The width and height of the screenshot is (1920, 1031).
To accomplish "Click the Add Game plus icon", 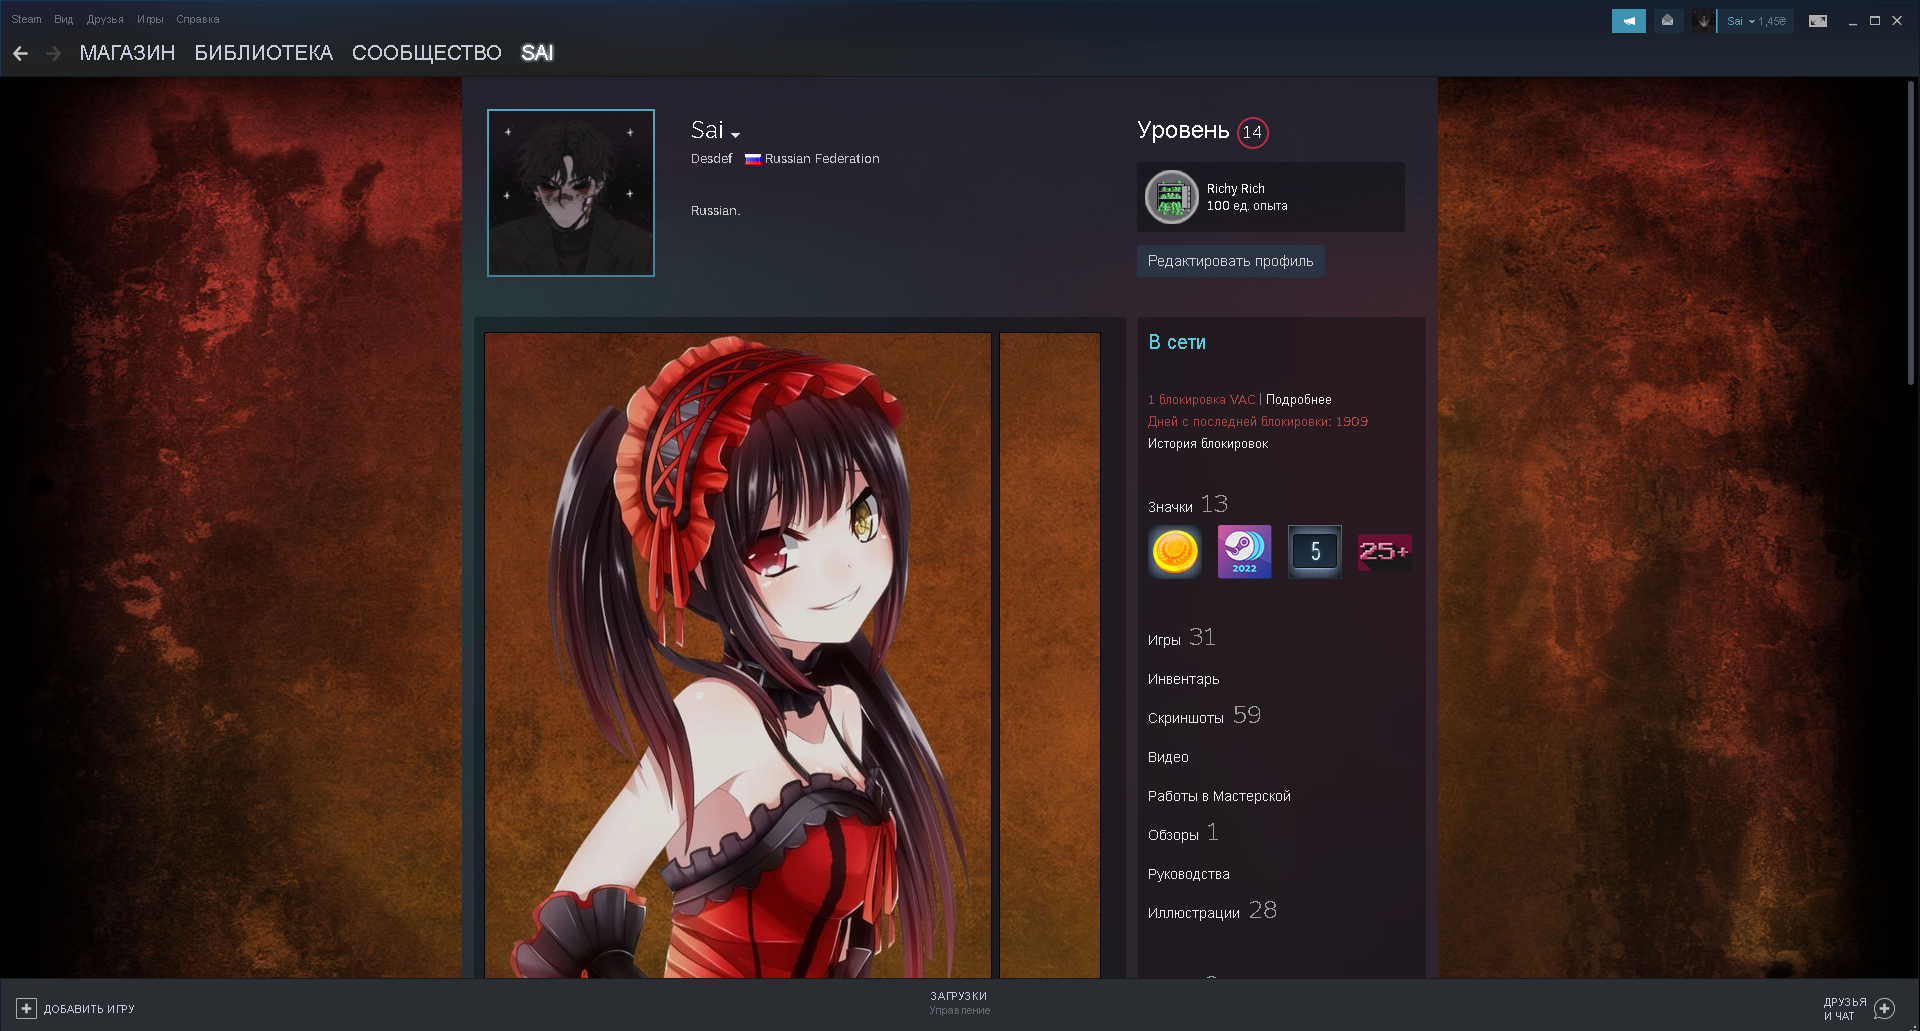I will click(27, 1009).
